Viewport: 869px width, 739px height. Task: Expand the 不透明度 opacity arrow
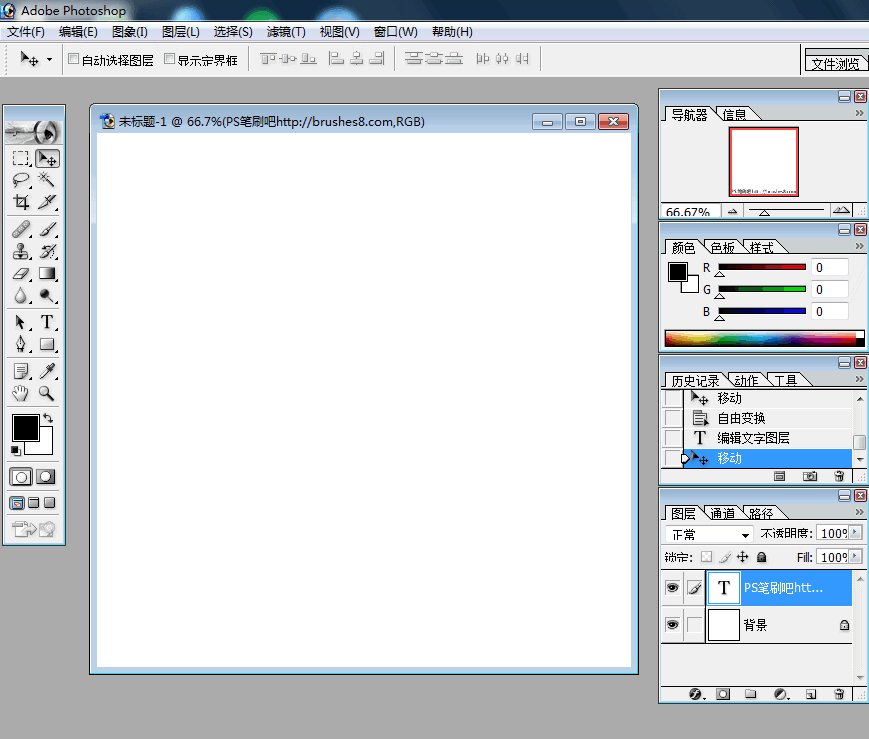pyautogui.click(x=855, y=535)
